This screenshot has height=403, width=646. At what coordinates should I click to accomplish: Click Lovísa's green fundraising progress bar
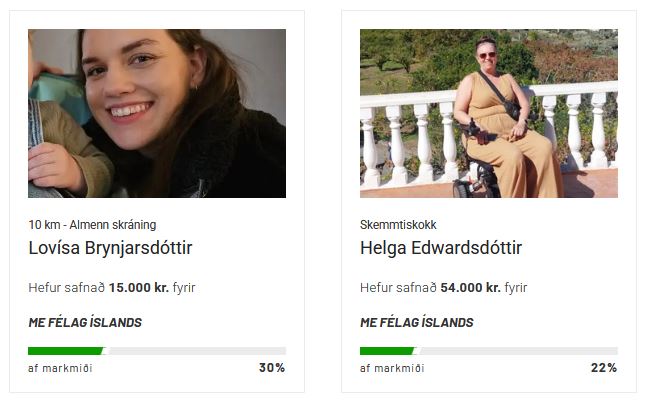(x=65, y=351)
